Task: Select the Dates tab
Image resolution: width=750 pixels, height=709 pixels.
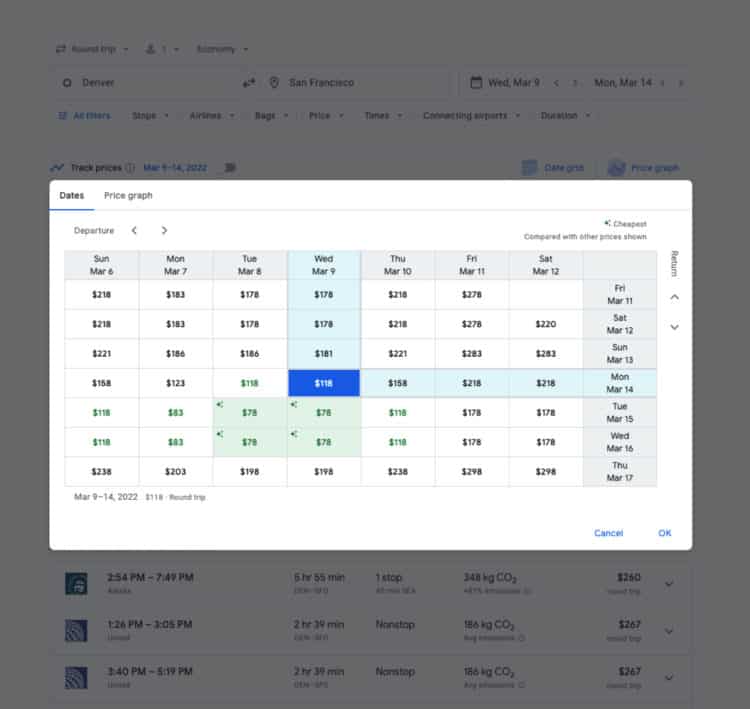Action: point(72,196)
